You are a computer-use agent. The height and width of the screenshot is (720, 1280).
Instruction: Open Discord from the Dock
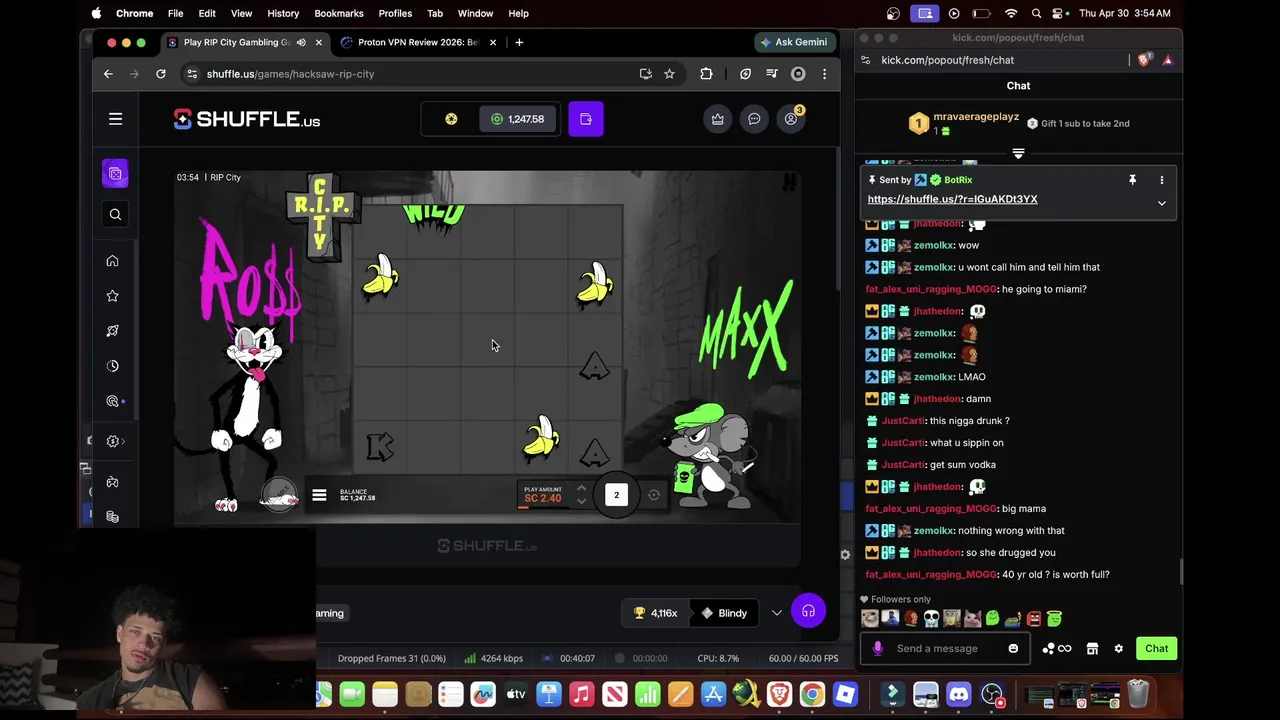tap(959, 693)
